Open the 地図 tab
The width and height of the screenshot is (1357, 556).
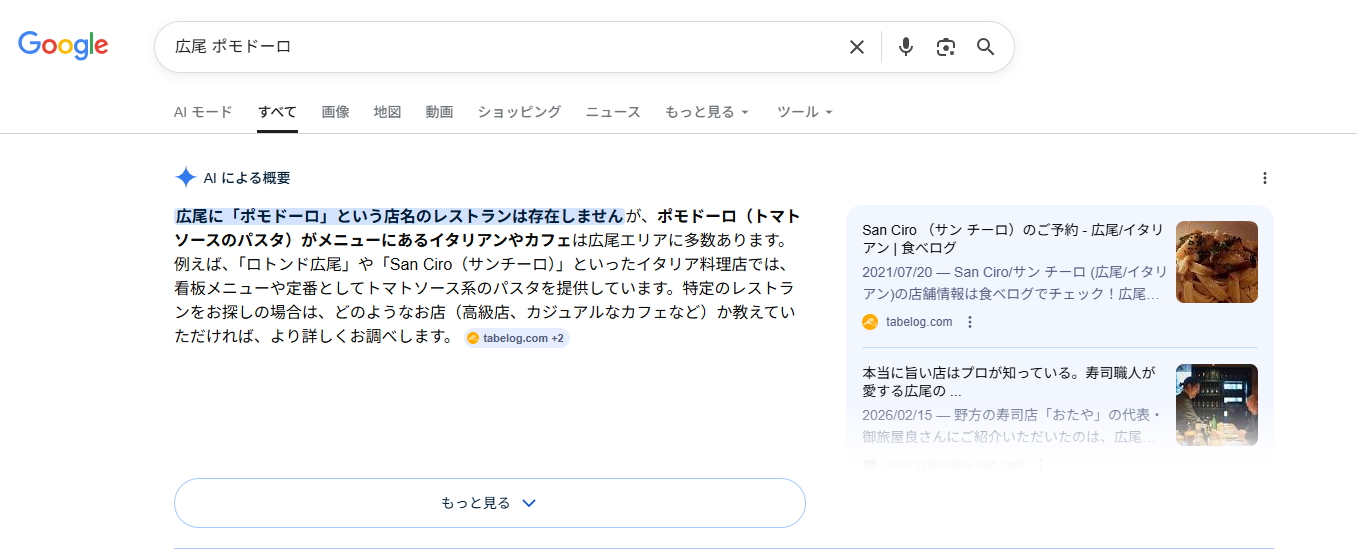tap(387, 112)
